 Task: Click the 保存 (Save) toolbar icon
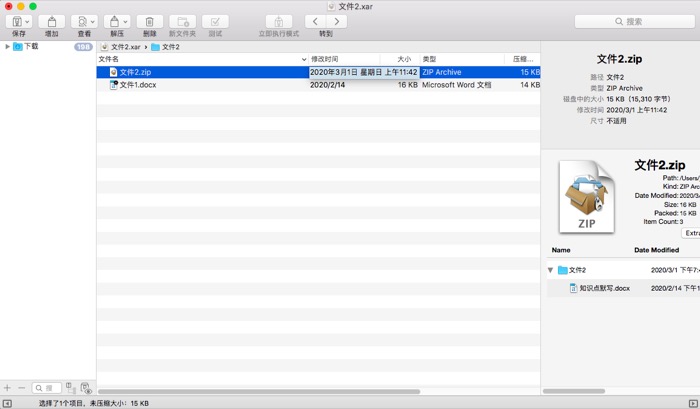14,21
